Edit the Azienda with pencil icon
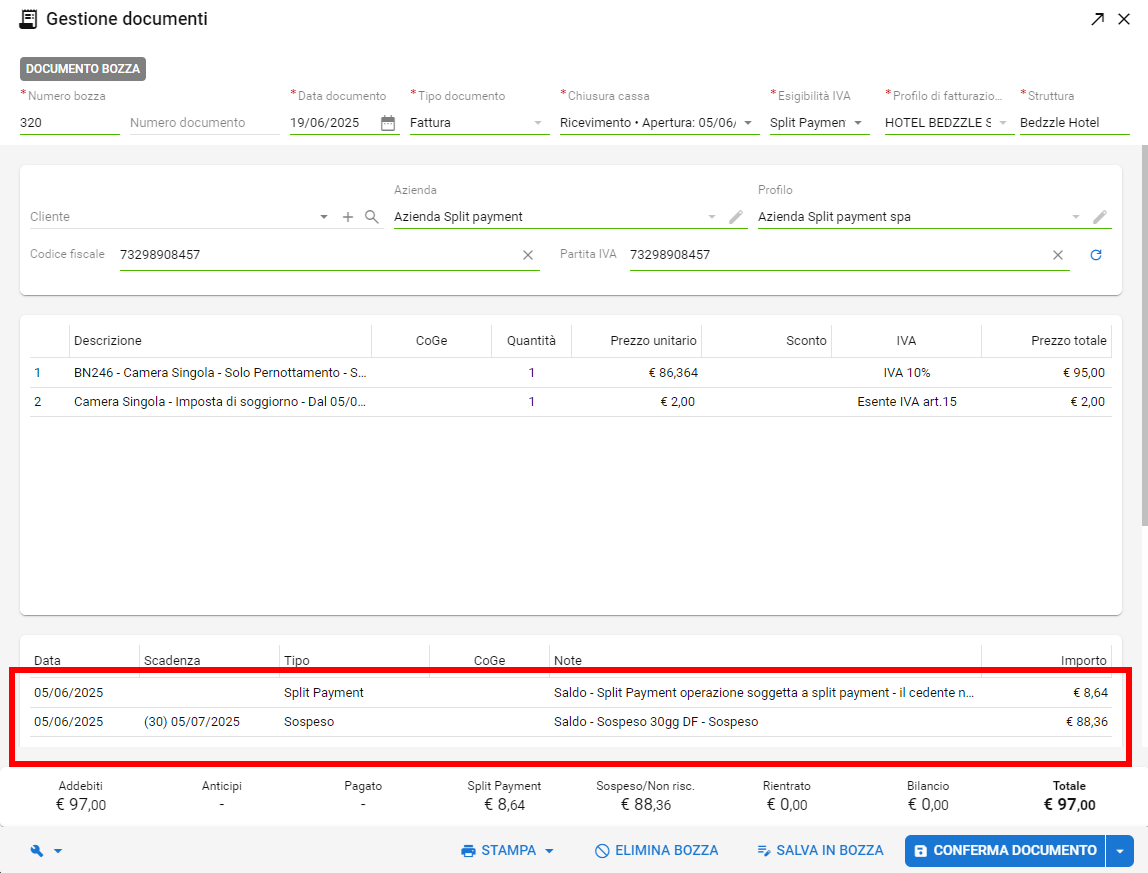Viewport: 1148px width, 873px height. click(x=736, y=217)
